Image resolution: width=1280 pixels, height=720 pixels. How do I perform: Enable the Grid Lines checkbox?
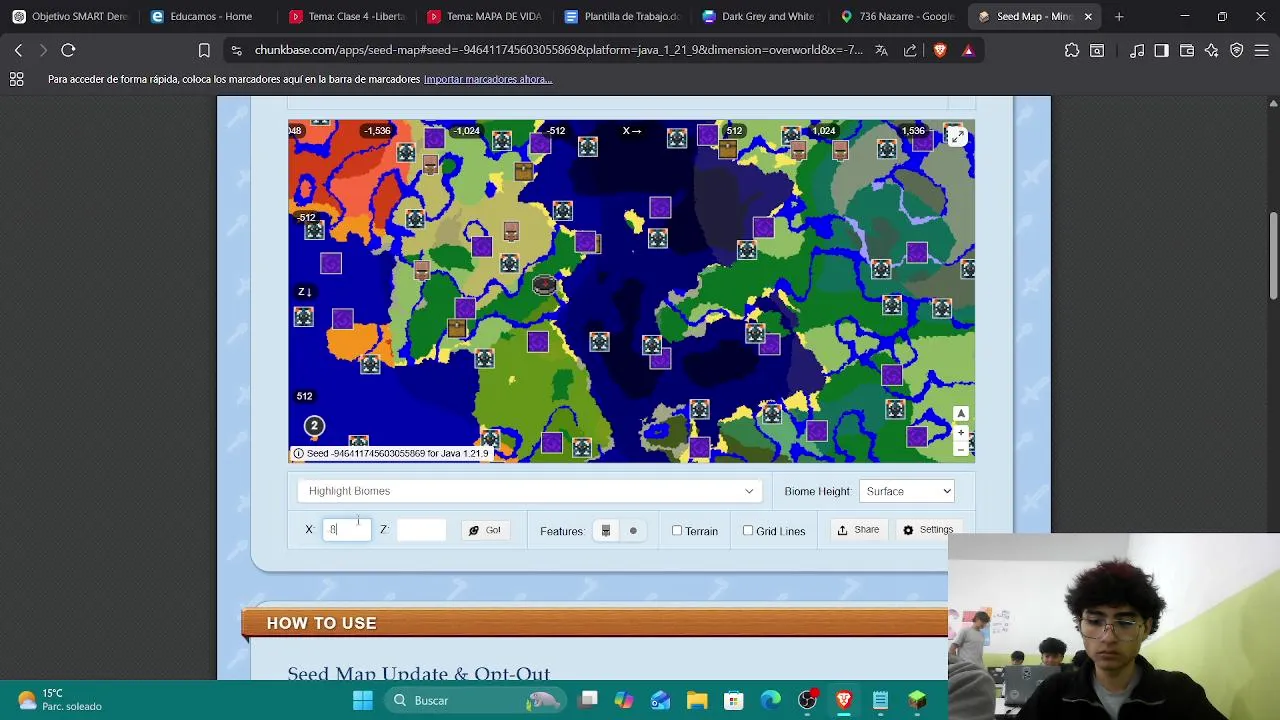pos(748,531)
